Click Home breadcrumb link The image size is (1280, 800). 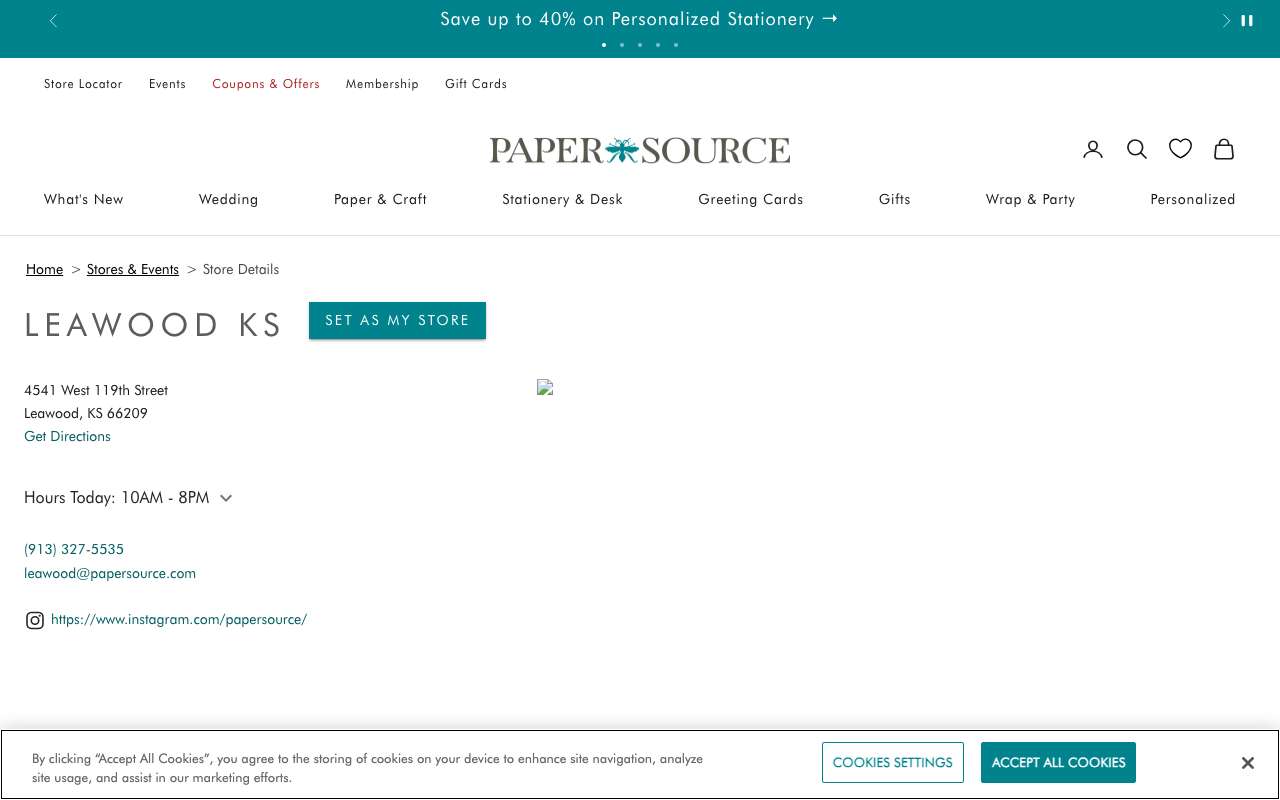coord(44,270)
